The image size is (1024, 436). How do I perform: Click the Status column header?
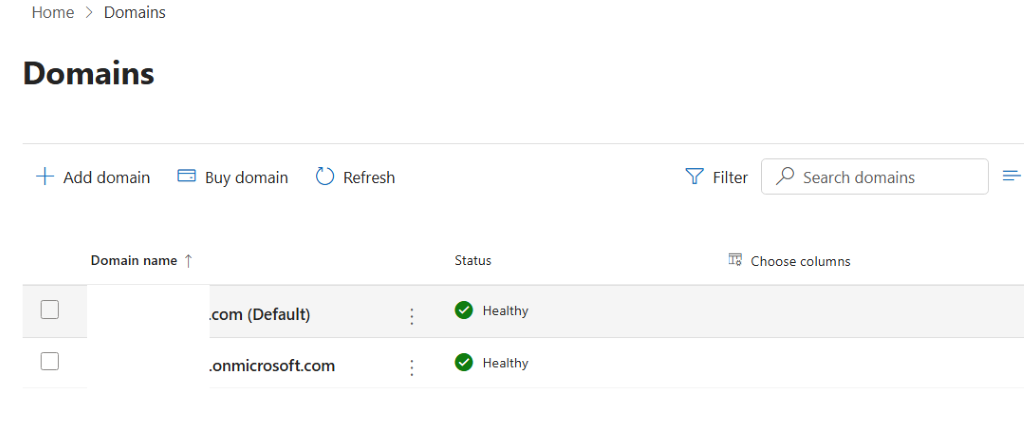[473, 260]
